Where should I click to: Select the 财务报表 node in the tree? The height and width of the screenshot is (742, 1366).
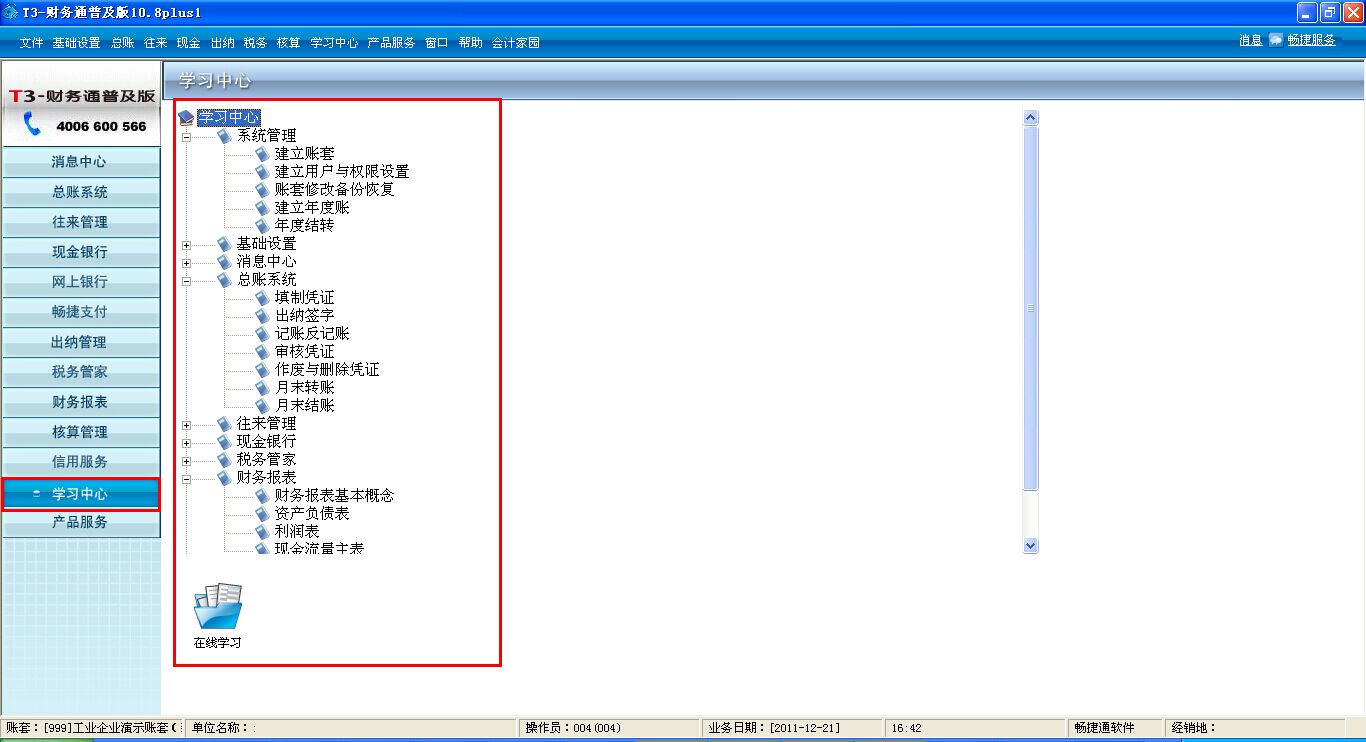(x=266, y=478)
